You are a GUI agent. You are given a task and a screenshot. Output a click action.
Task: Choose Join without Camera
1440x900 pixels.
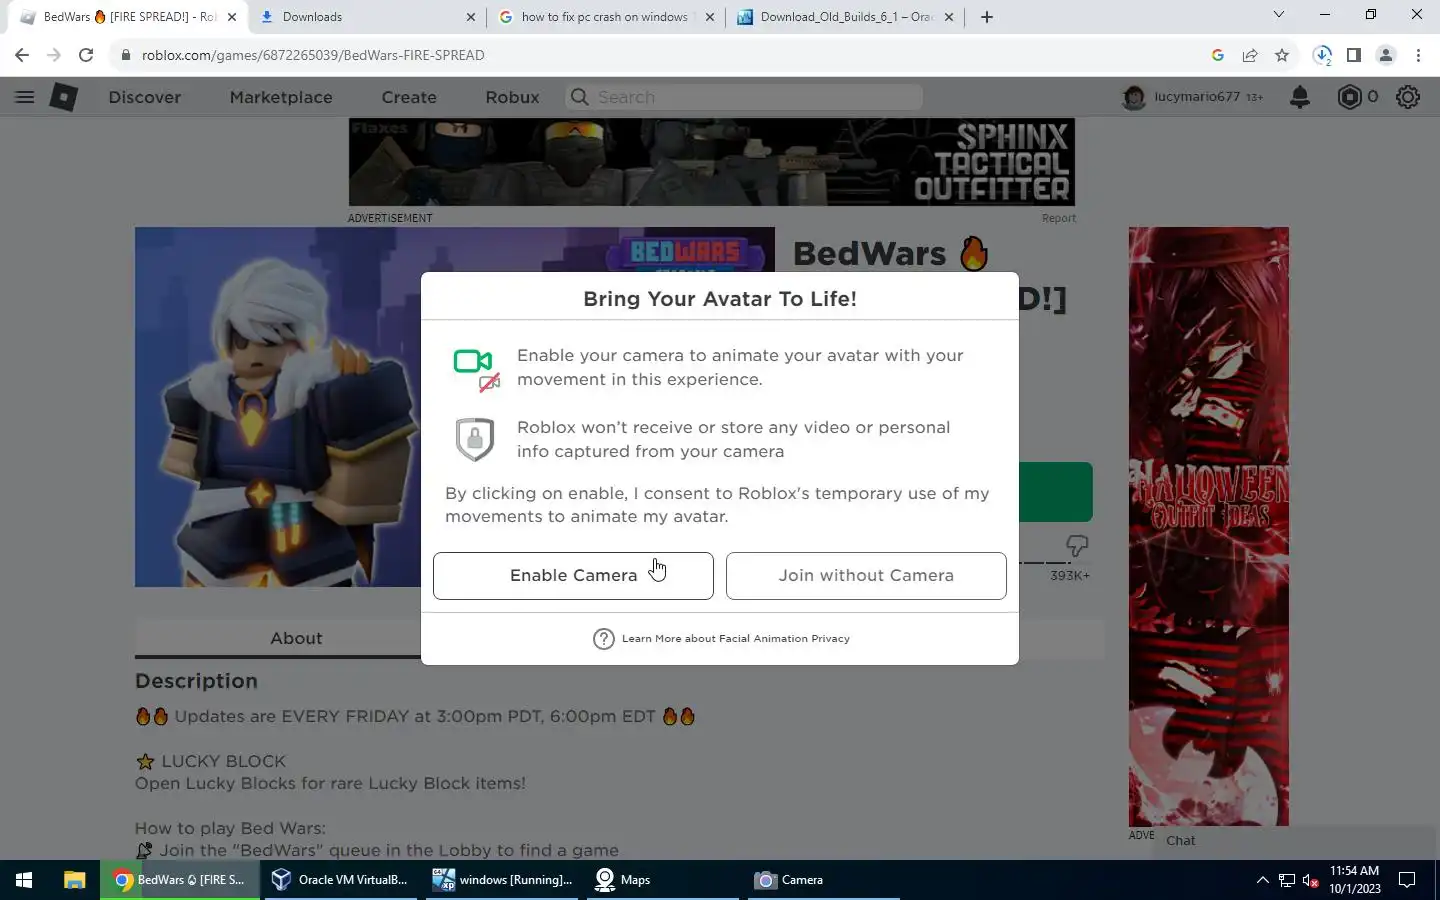pos(866,576)
